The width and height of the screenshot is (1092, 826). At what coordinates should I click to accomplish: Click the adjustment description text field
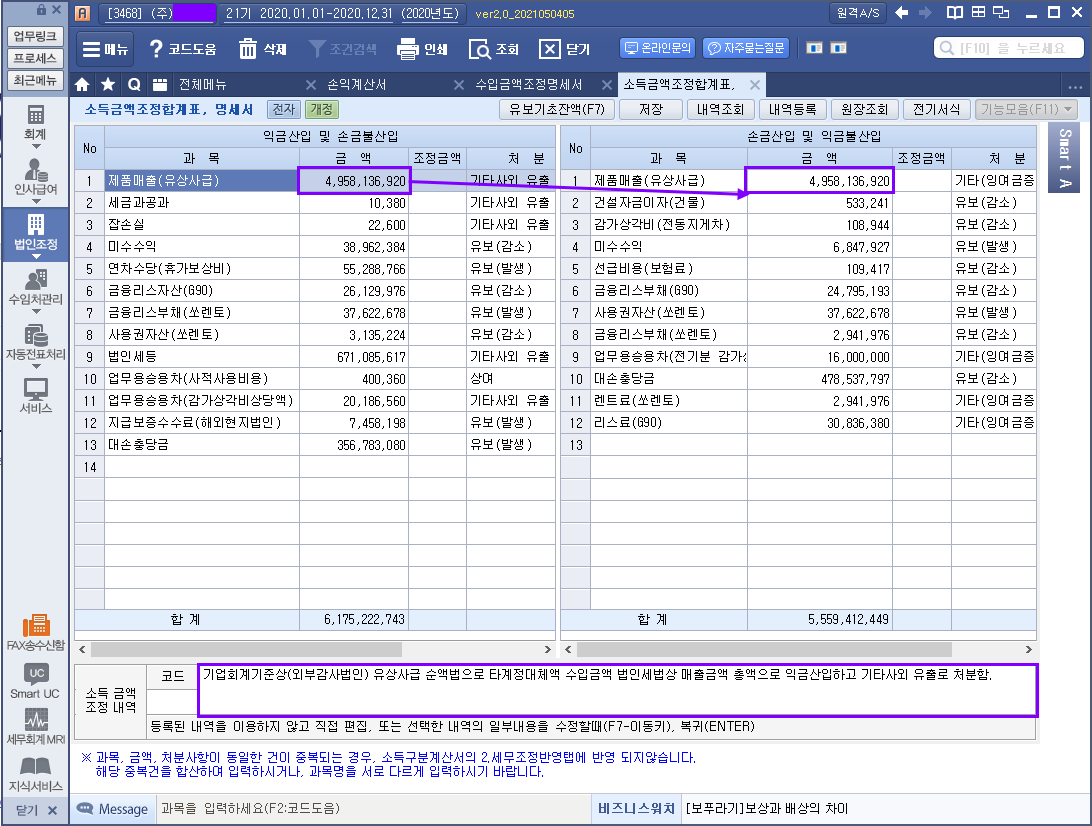(x=618, y=690)
